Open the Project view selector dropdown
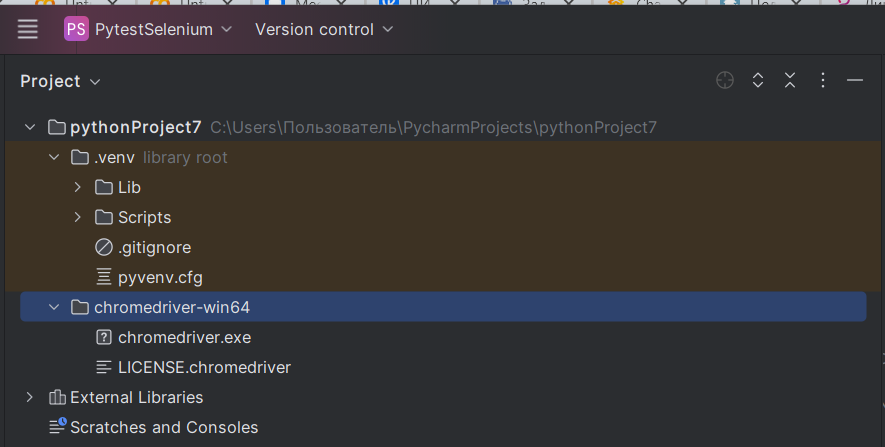This screenshot has width=885, height=447. (60, 81)
